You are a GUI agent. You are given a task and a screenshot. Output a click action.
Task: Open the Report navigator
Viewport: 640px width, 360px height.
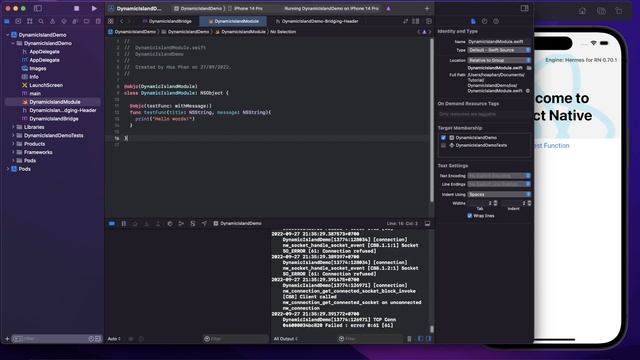coord(98,21)
